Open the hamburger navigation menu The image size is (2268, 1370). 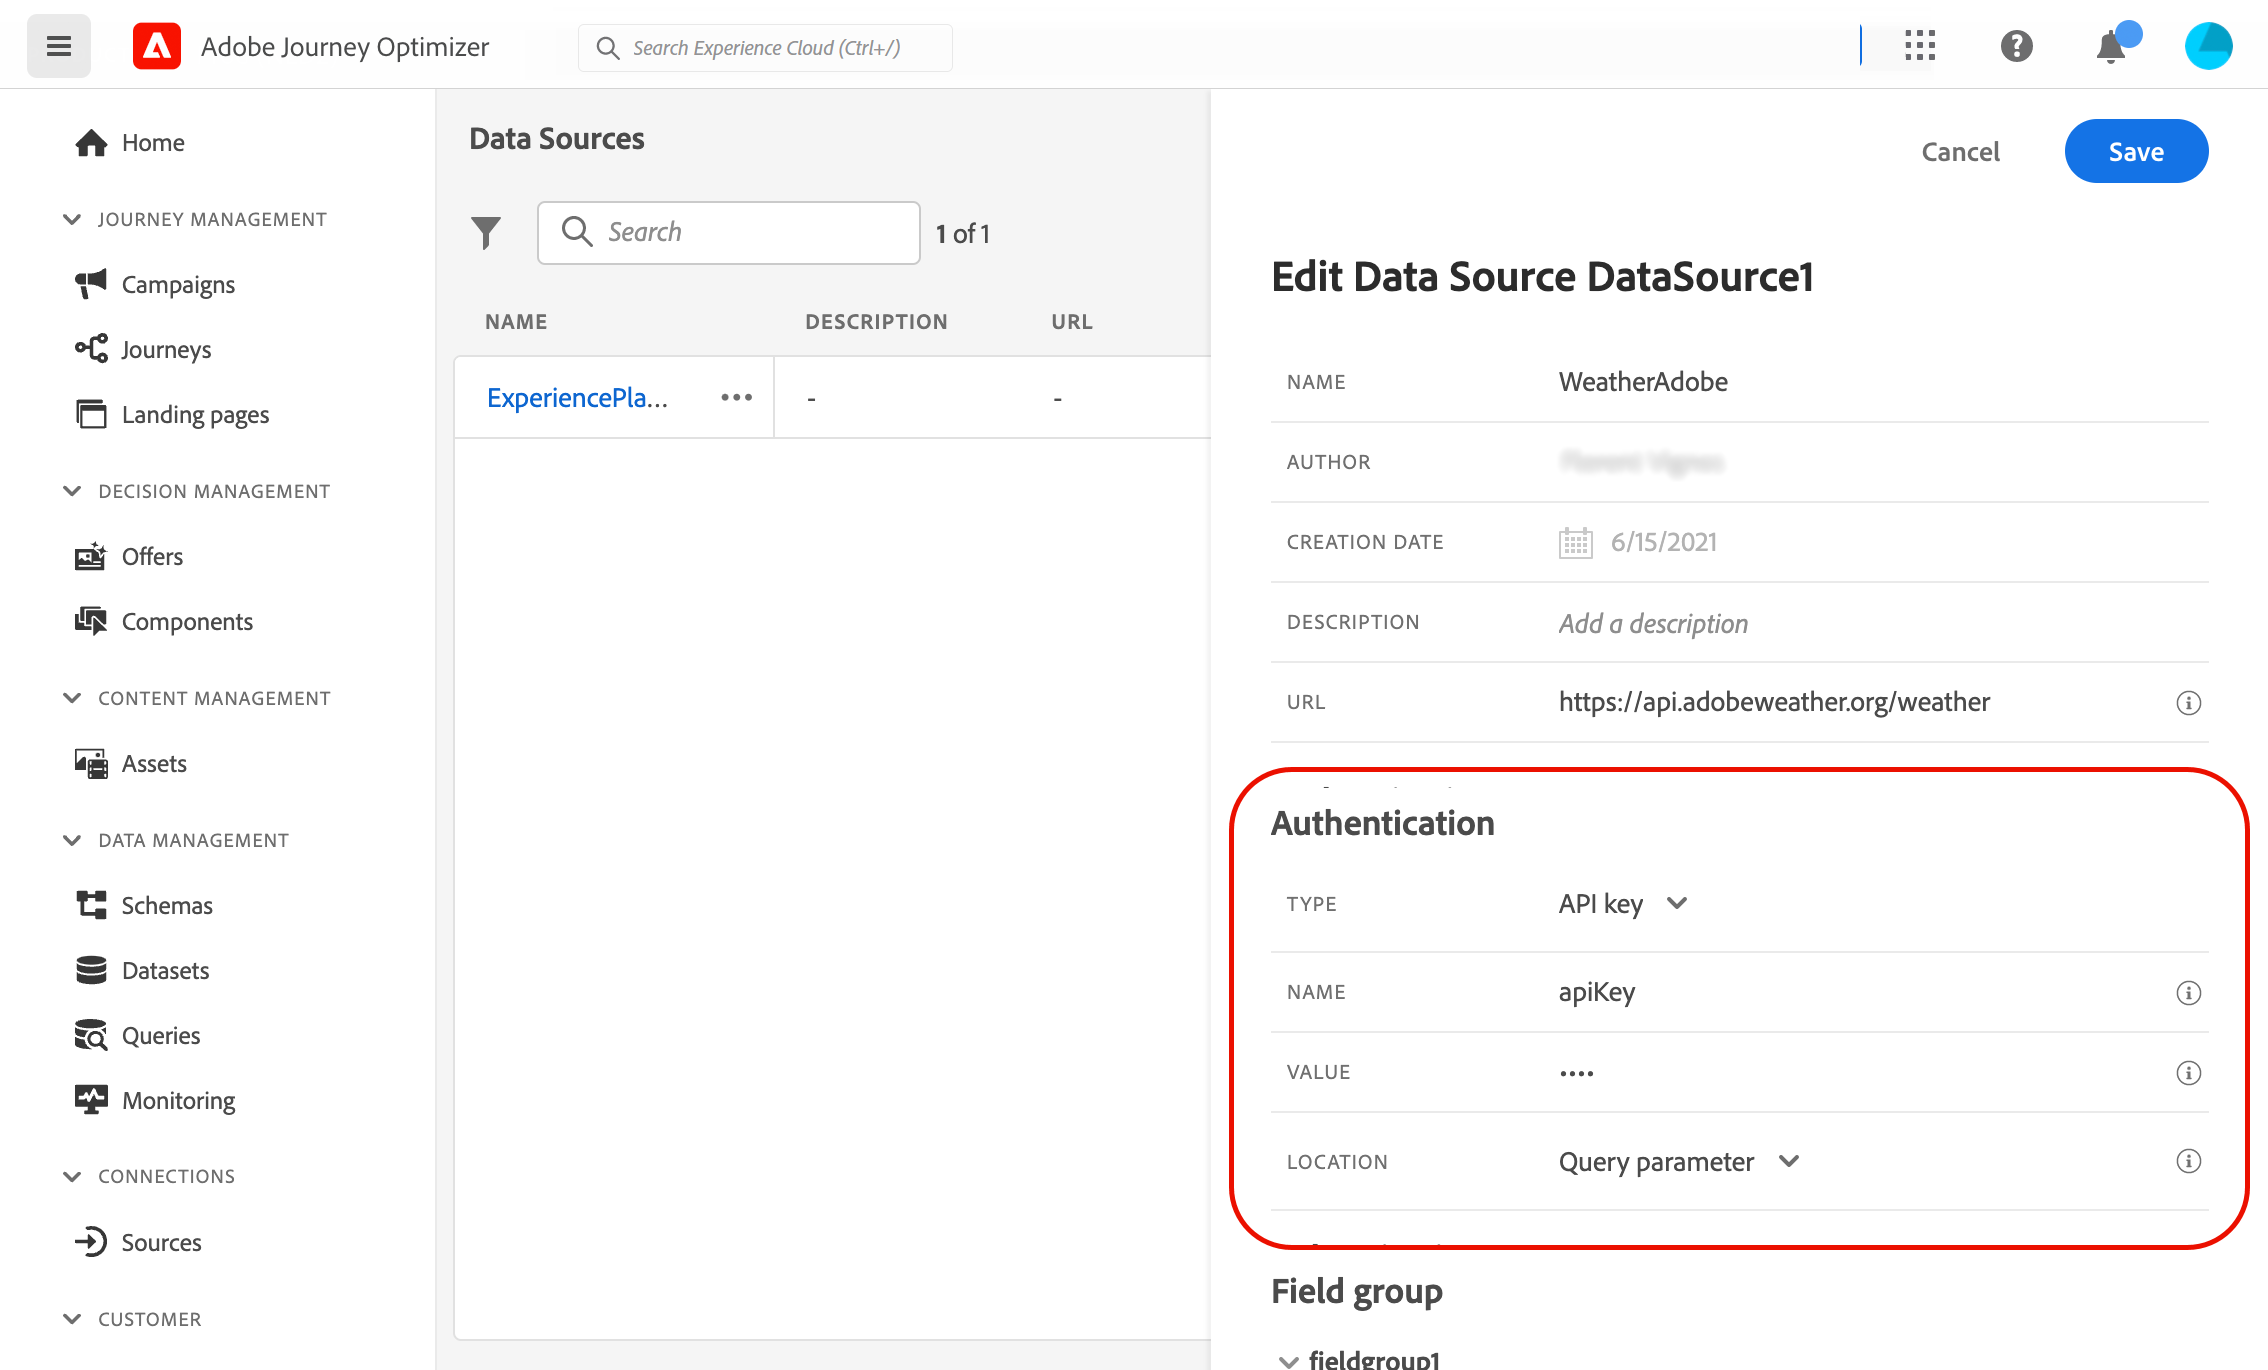pyautogui.click(x=58, y=46)
